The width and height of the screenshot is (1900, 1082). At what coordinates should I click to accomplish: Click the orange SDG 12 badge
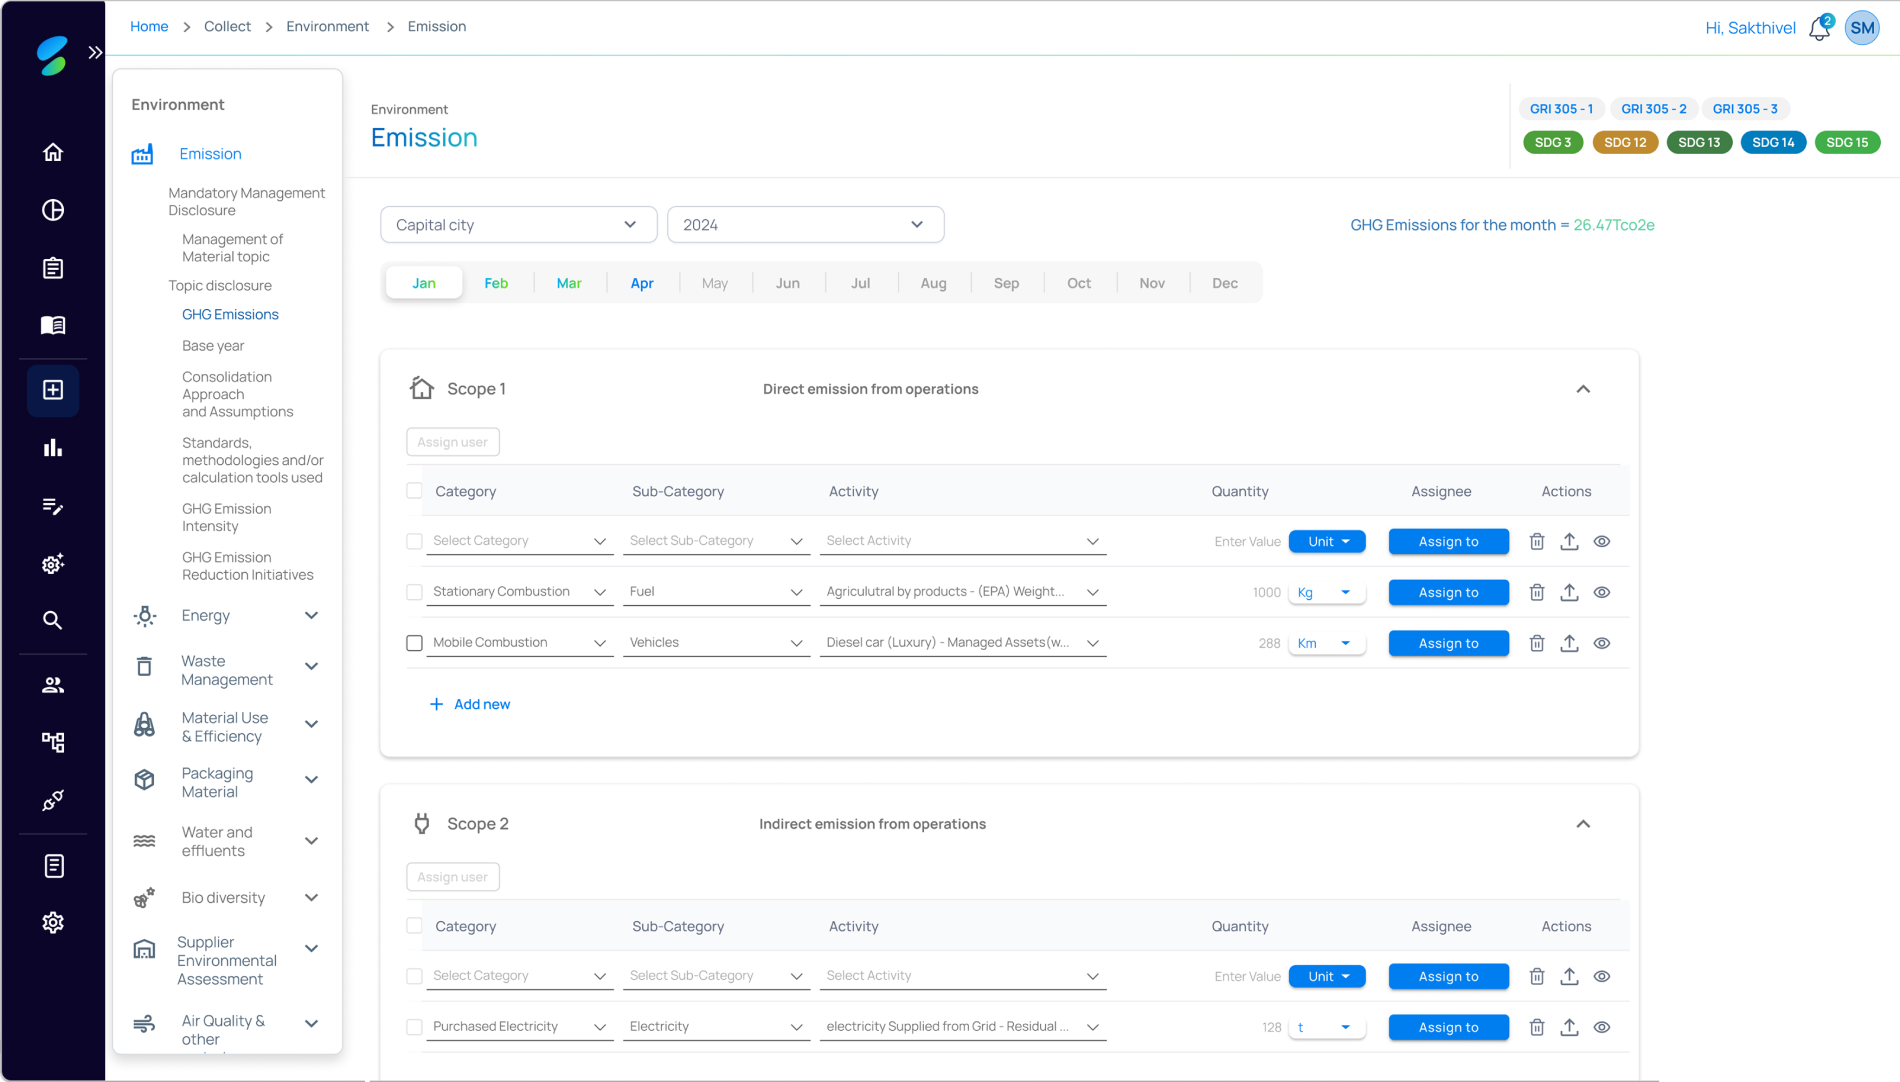click(1624, 142)
